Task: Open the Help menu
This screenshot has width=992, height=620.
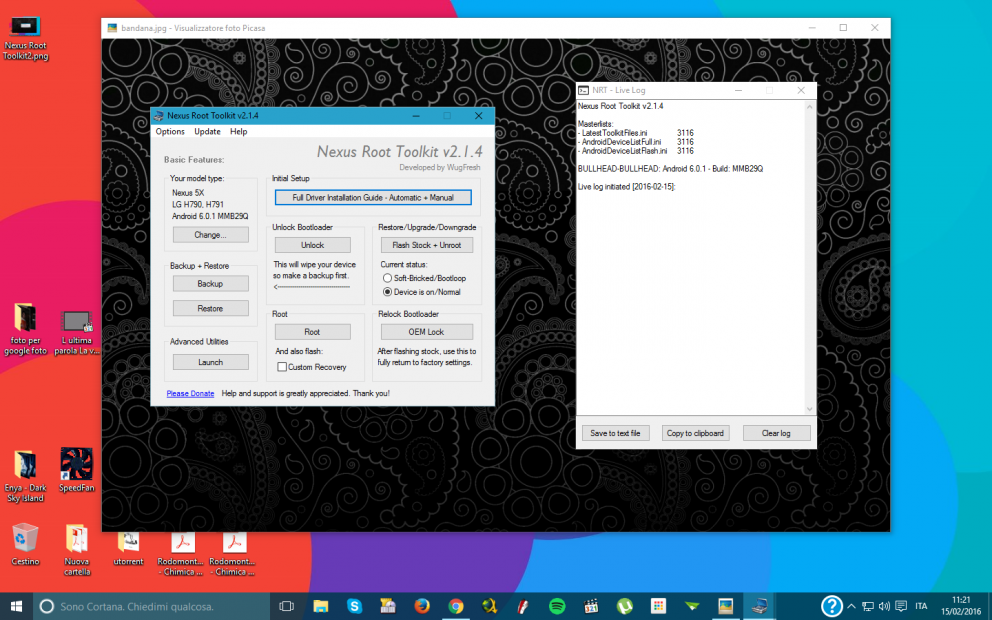Action: pos(239,132)
